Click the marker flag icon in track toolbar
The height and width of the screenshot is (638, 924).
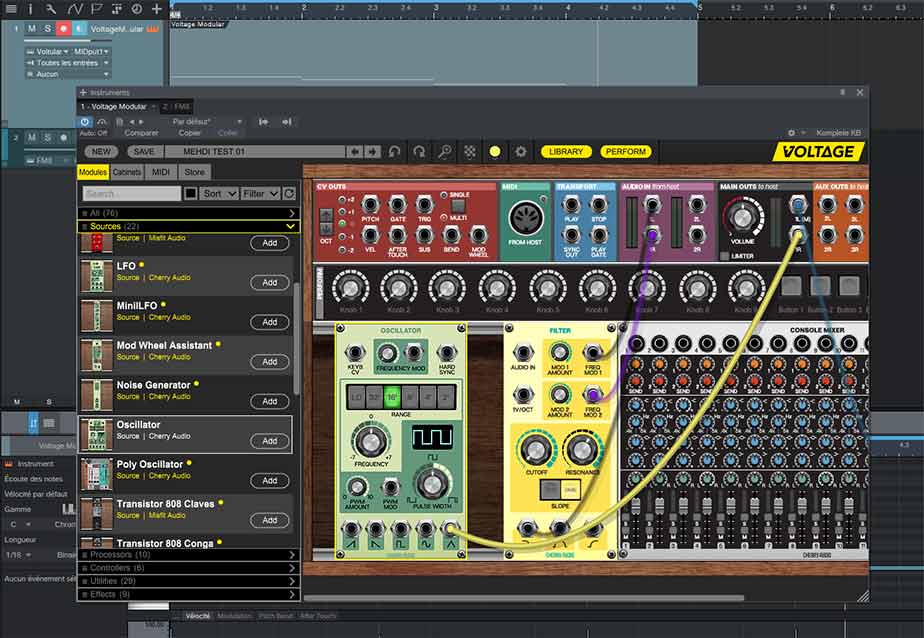click(x=96, y=8)
